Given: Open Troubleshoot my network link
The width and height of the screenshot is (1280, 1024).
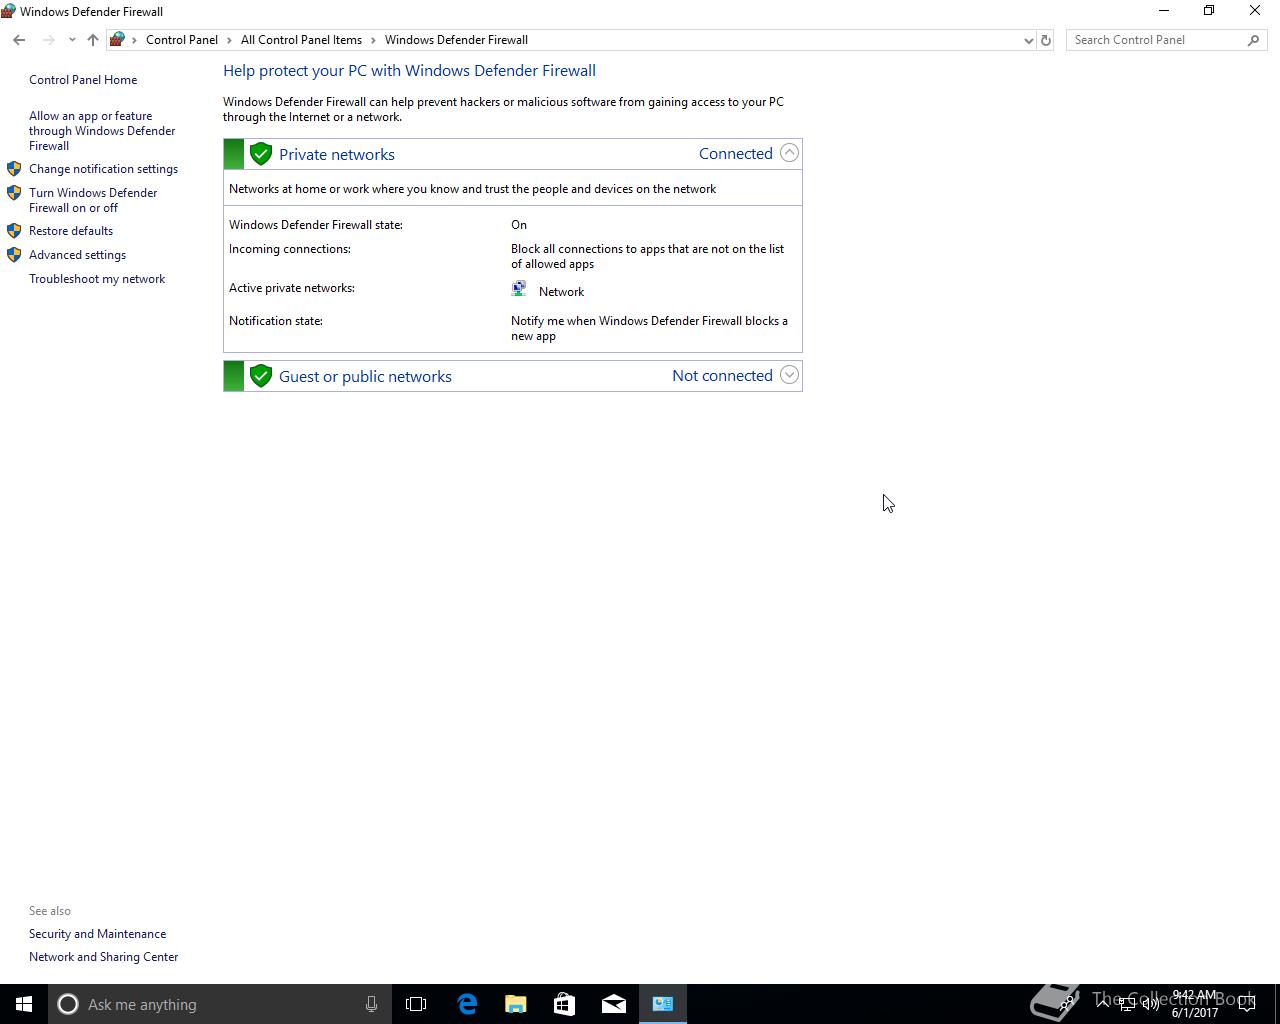Looking at the screenshot, I should pyautogui.click(x=97, y=279).
